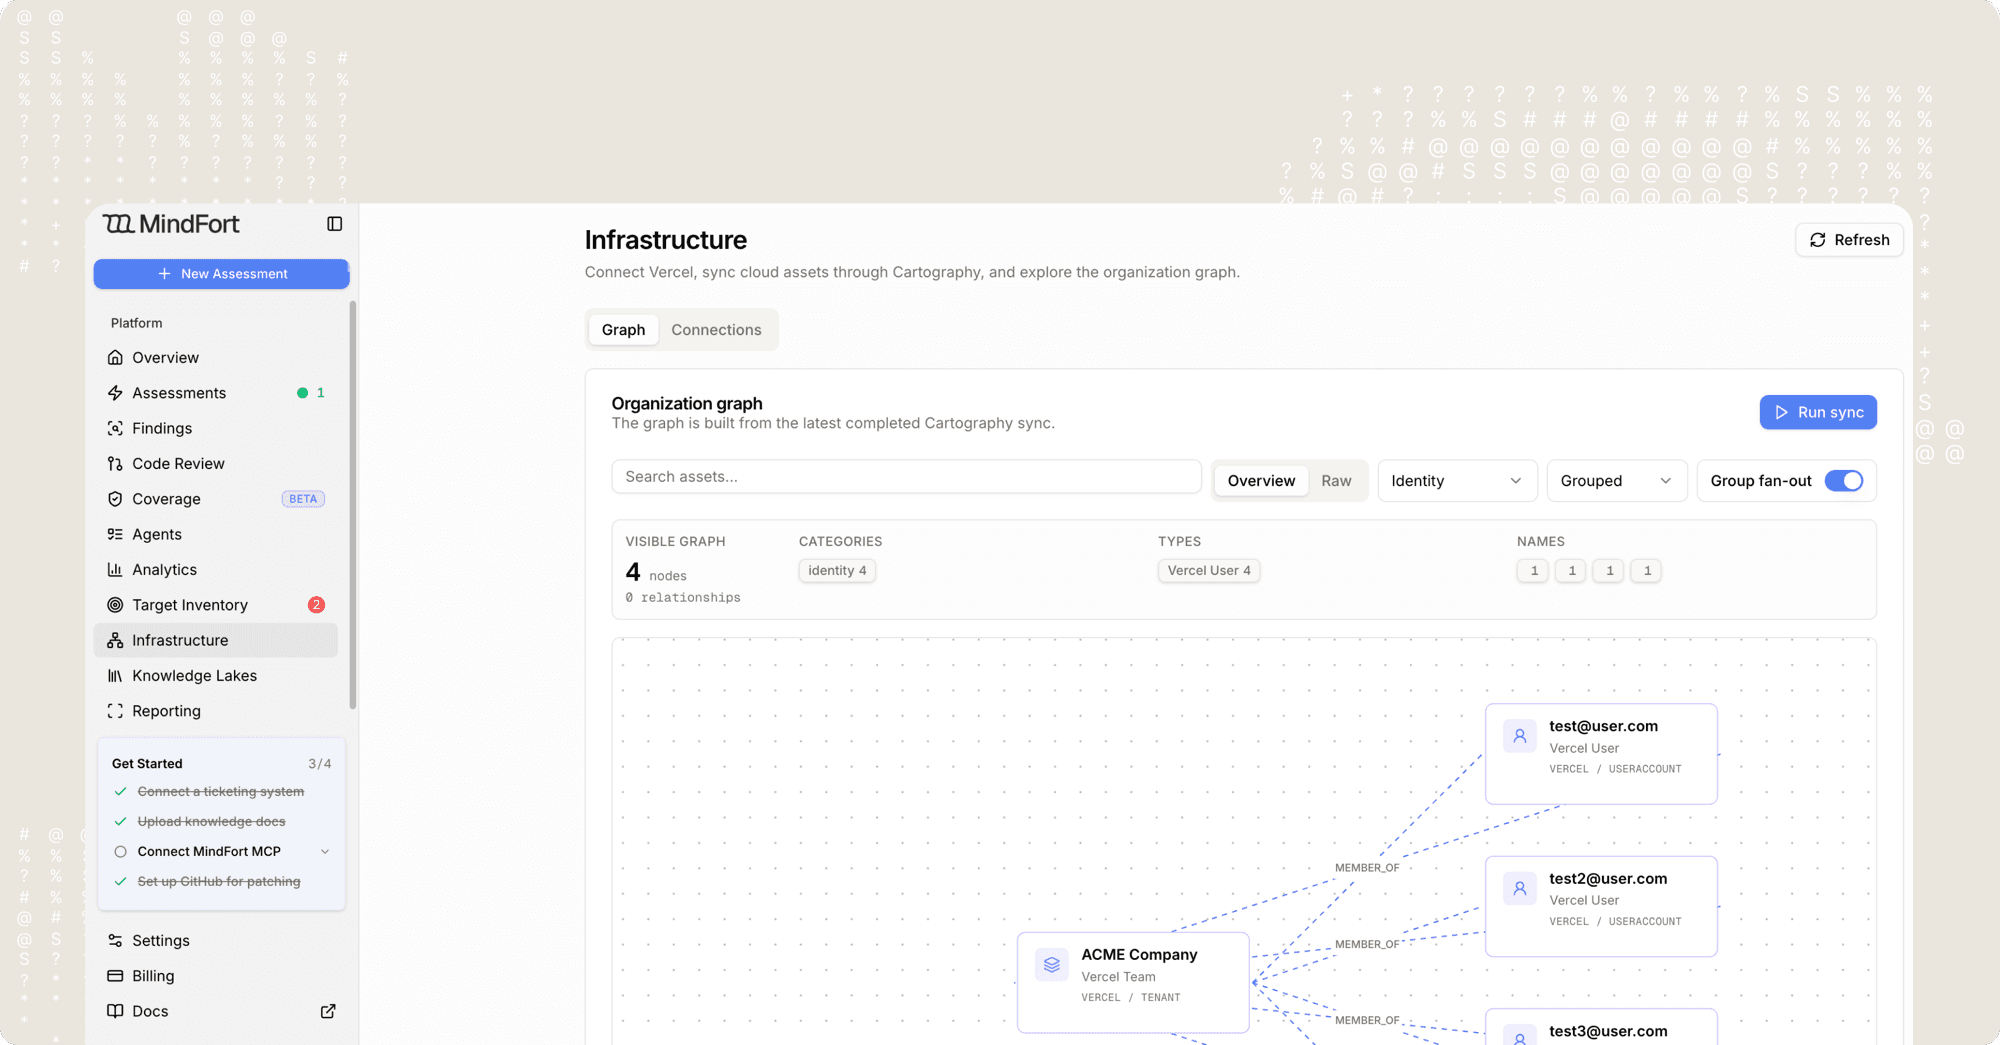Viewport: 2000px width, 1045px height.
Task: Open the Overview home icon
Action: (x=115, y=358)
